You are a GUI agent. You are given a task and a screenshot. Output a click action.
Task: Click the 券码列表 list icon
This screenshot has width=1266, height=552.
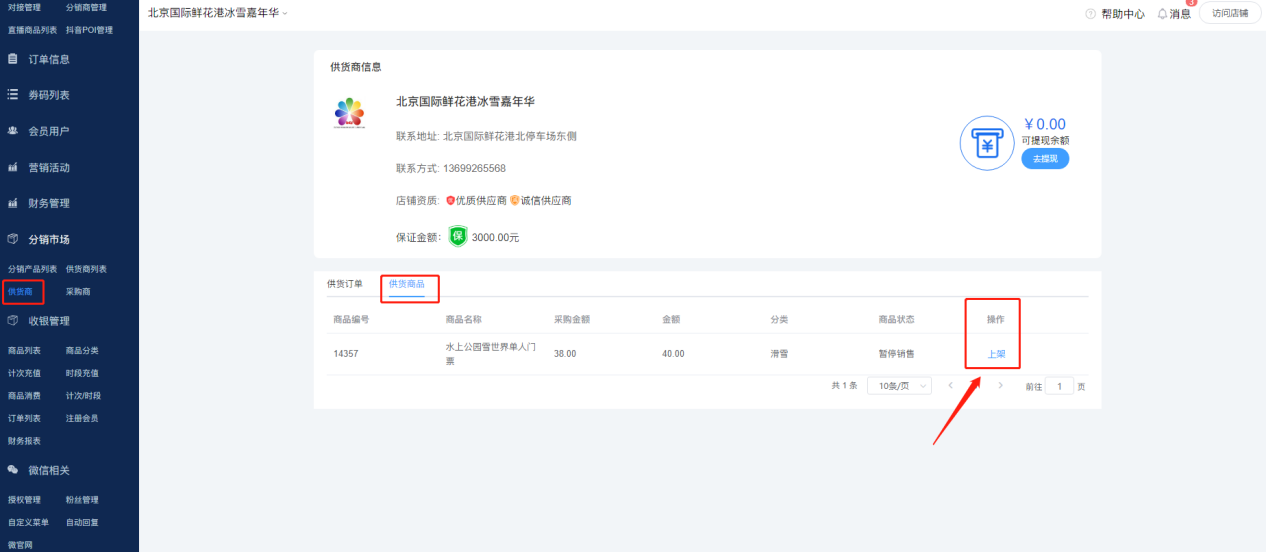point(13,95)
